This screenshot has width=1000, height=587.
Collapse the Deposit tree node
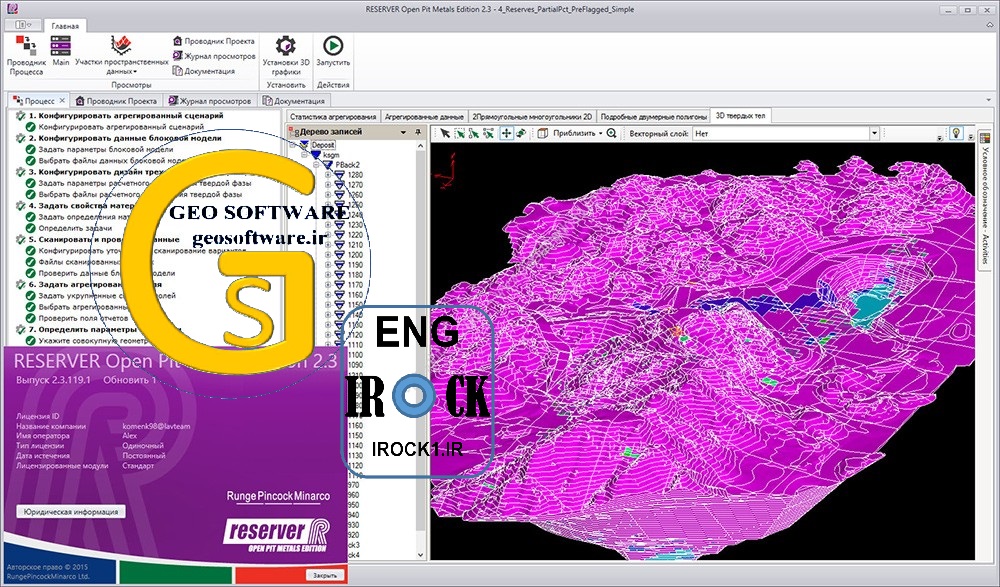coord(293,145)
